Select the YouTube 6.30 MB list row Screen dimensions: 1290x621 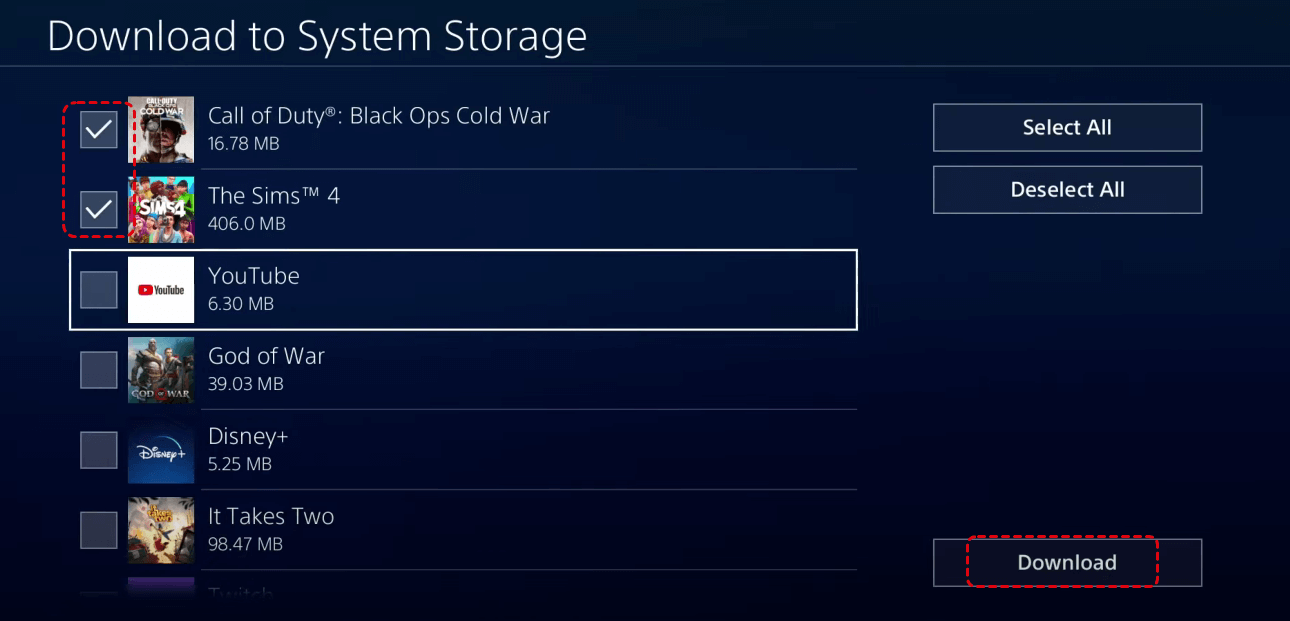463,290
